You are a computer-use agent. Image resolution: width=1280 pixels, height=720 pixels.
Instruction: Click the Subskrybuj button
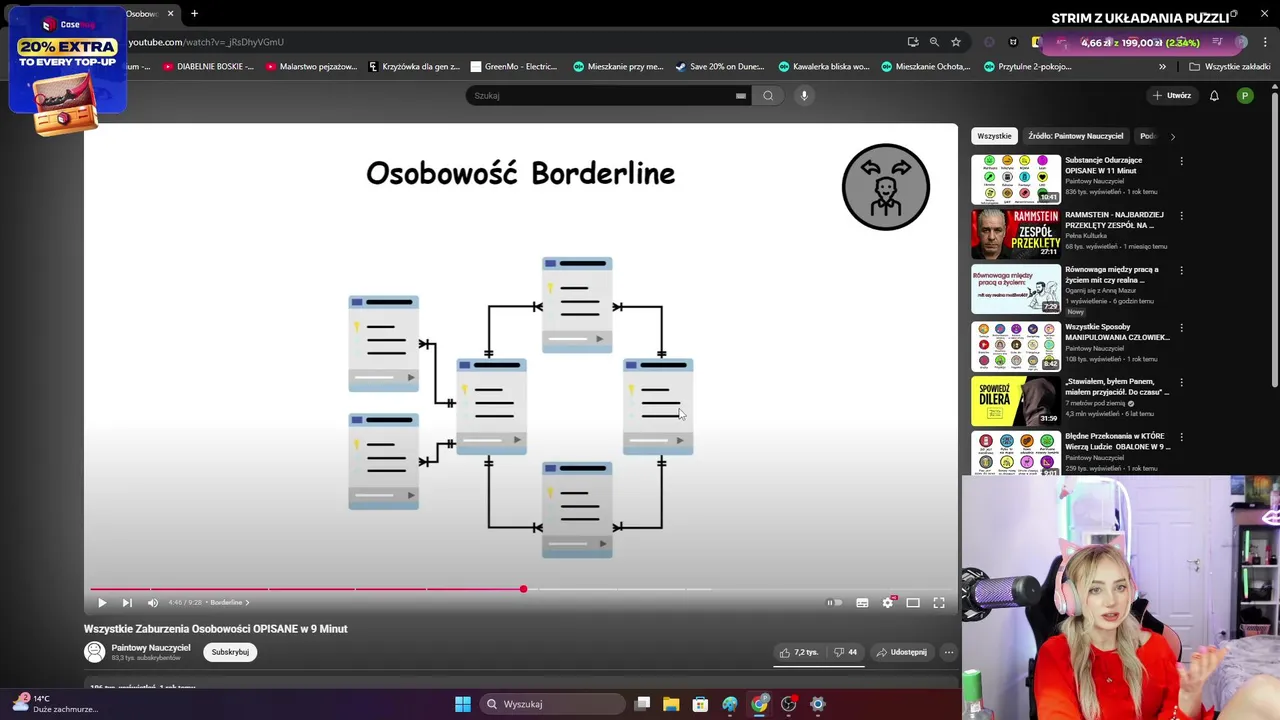coord(230,652)
